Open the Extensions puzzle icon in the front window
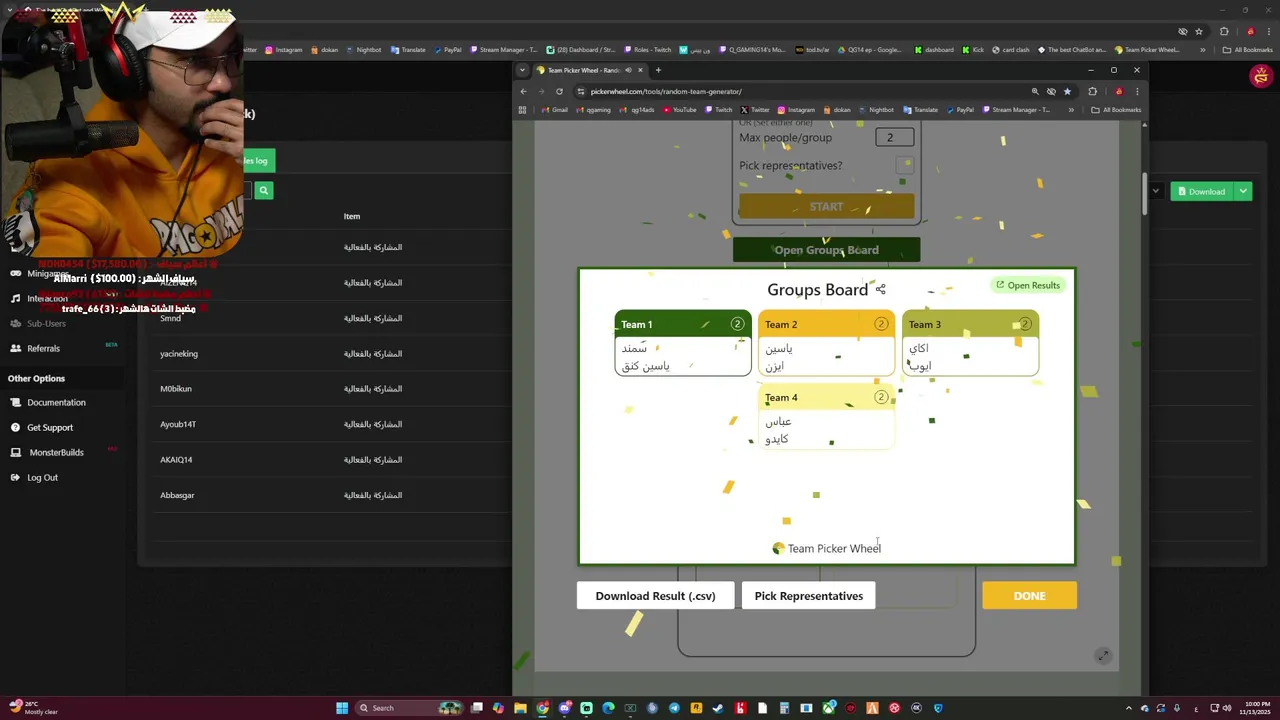Viewport: 1280px width, 720px height. (1092, 91)
